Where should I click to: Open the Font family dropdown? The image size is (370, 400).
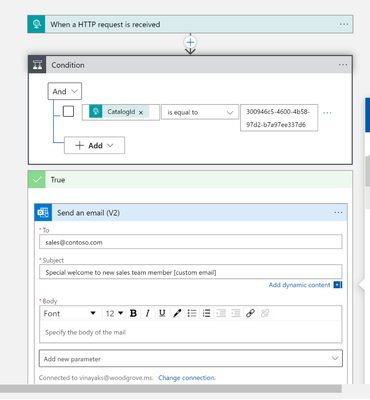pyautogui.click(x=69, y=313)
